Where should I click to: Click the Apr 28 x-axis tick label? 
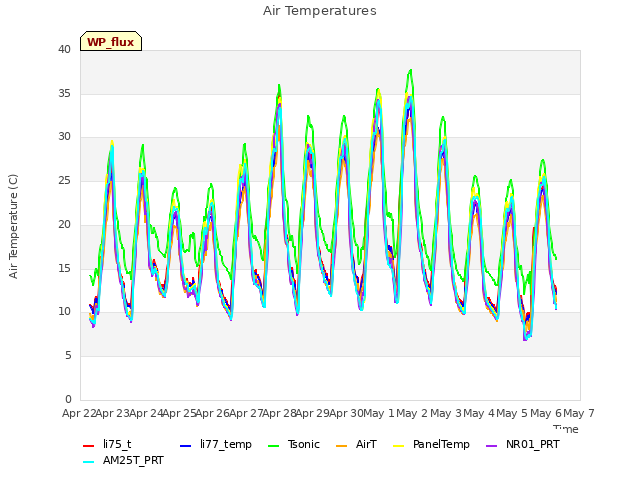coord(279,413)
